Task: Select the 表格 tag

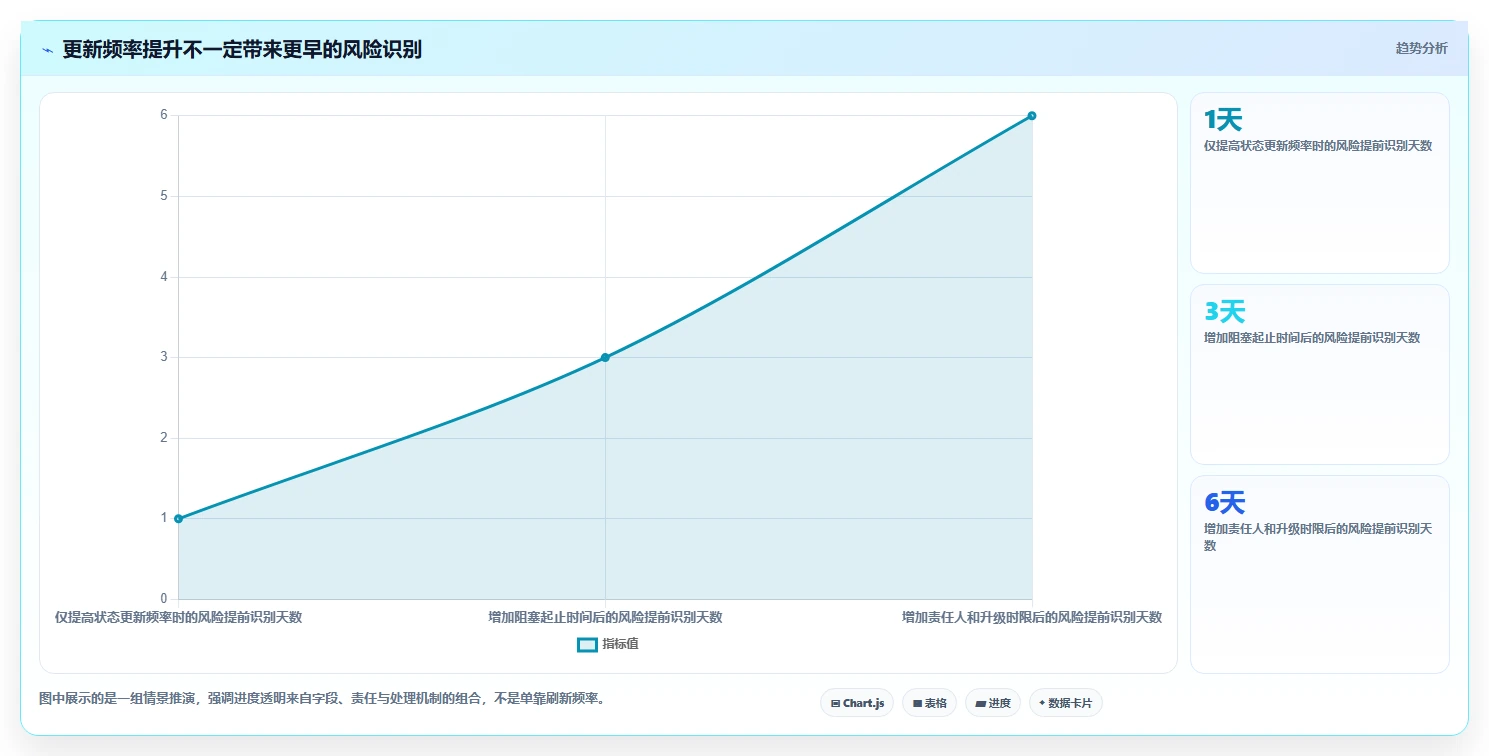Action: point(929,703)
